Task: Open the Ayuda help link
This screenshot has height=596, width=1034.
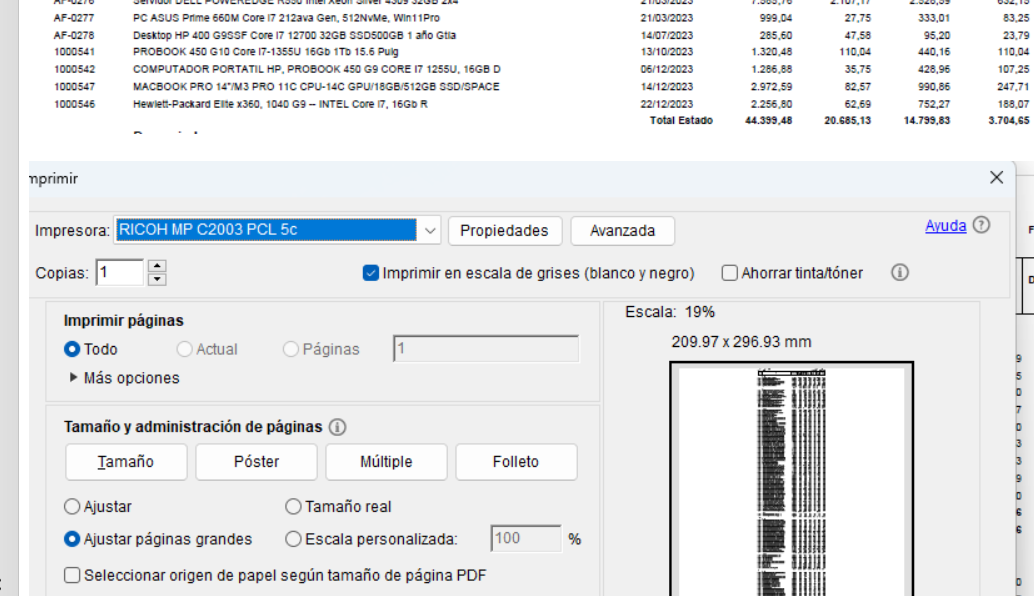Action: pyautogui.click(x=945, y=226)
